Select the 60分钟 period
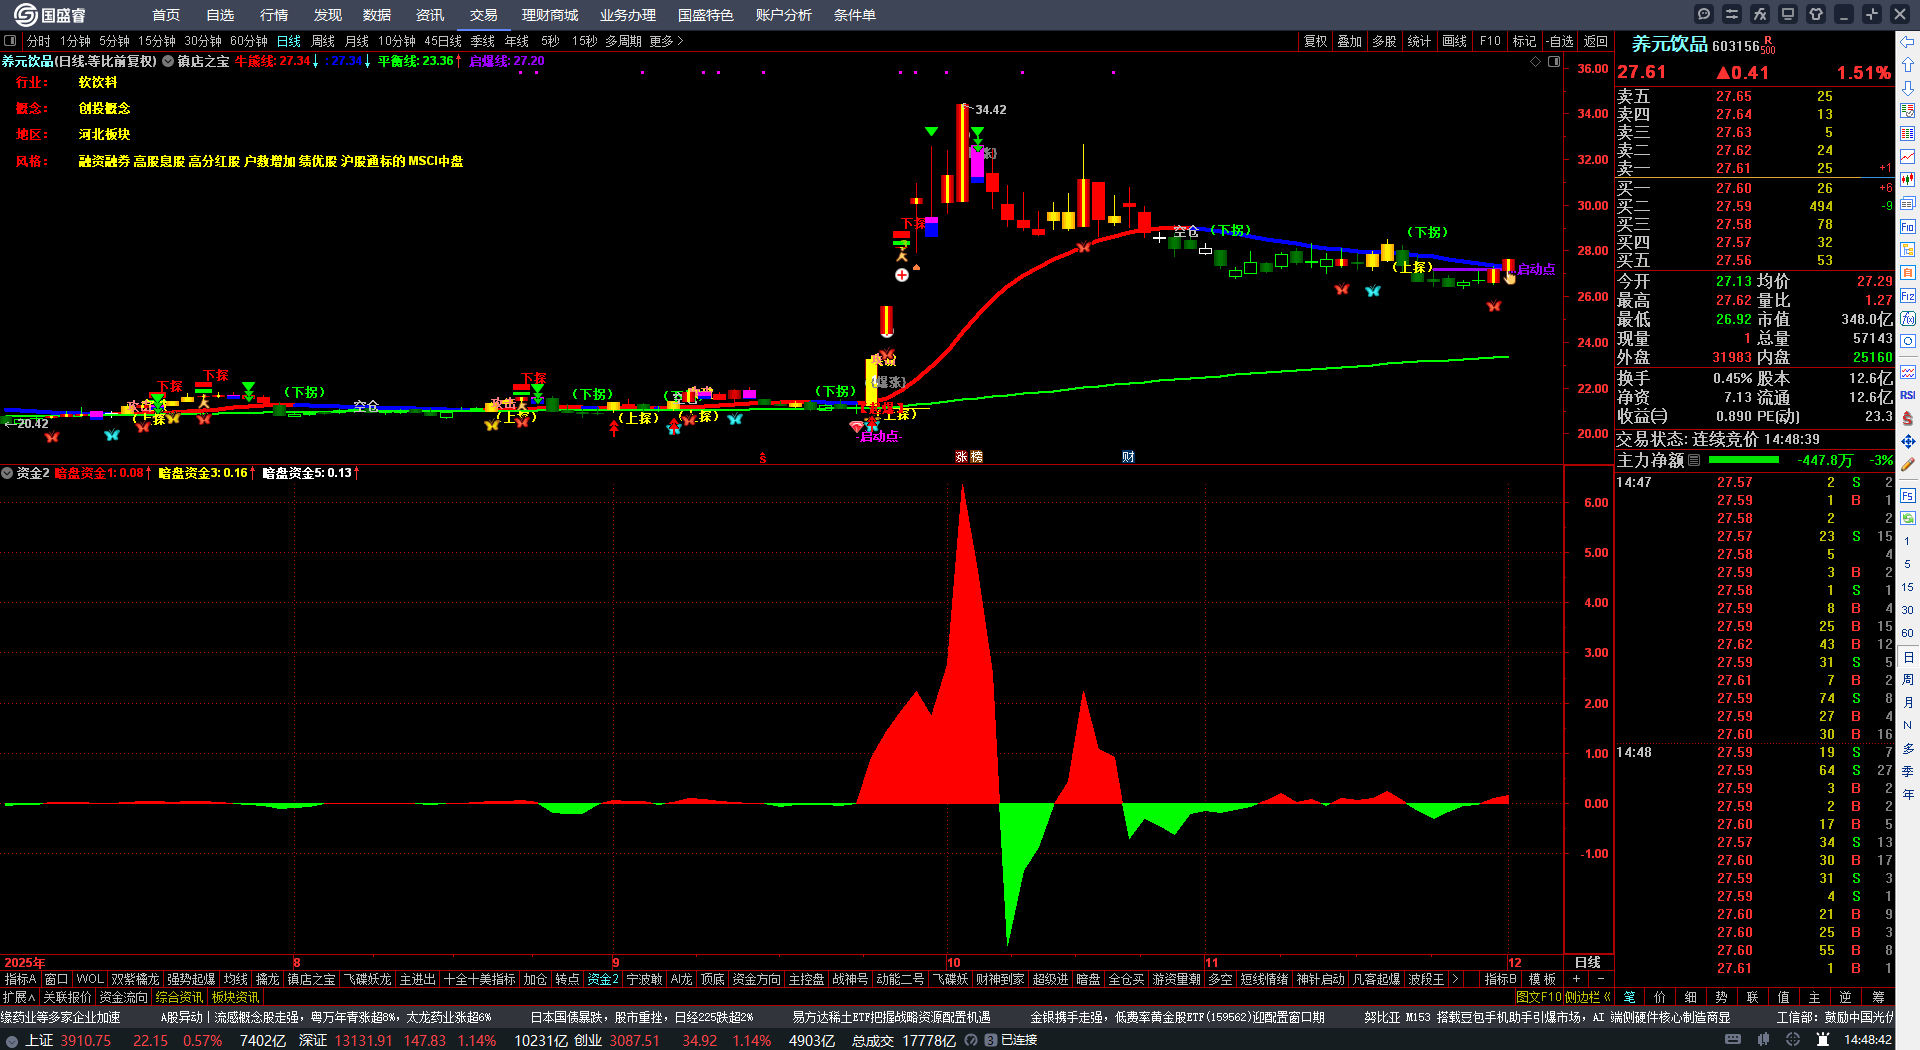 [x=249, y=41]
